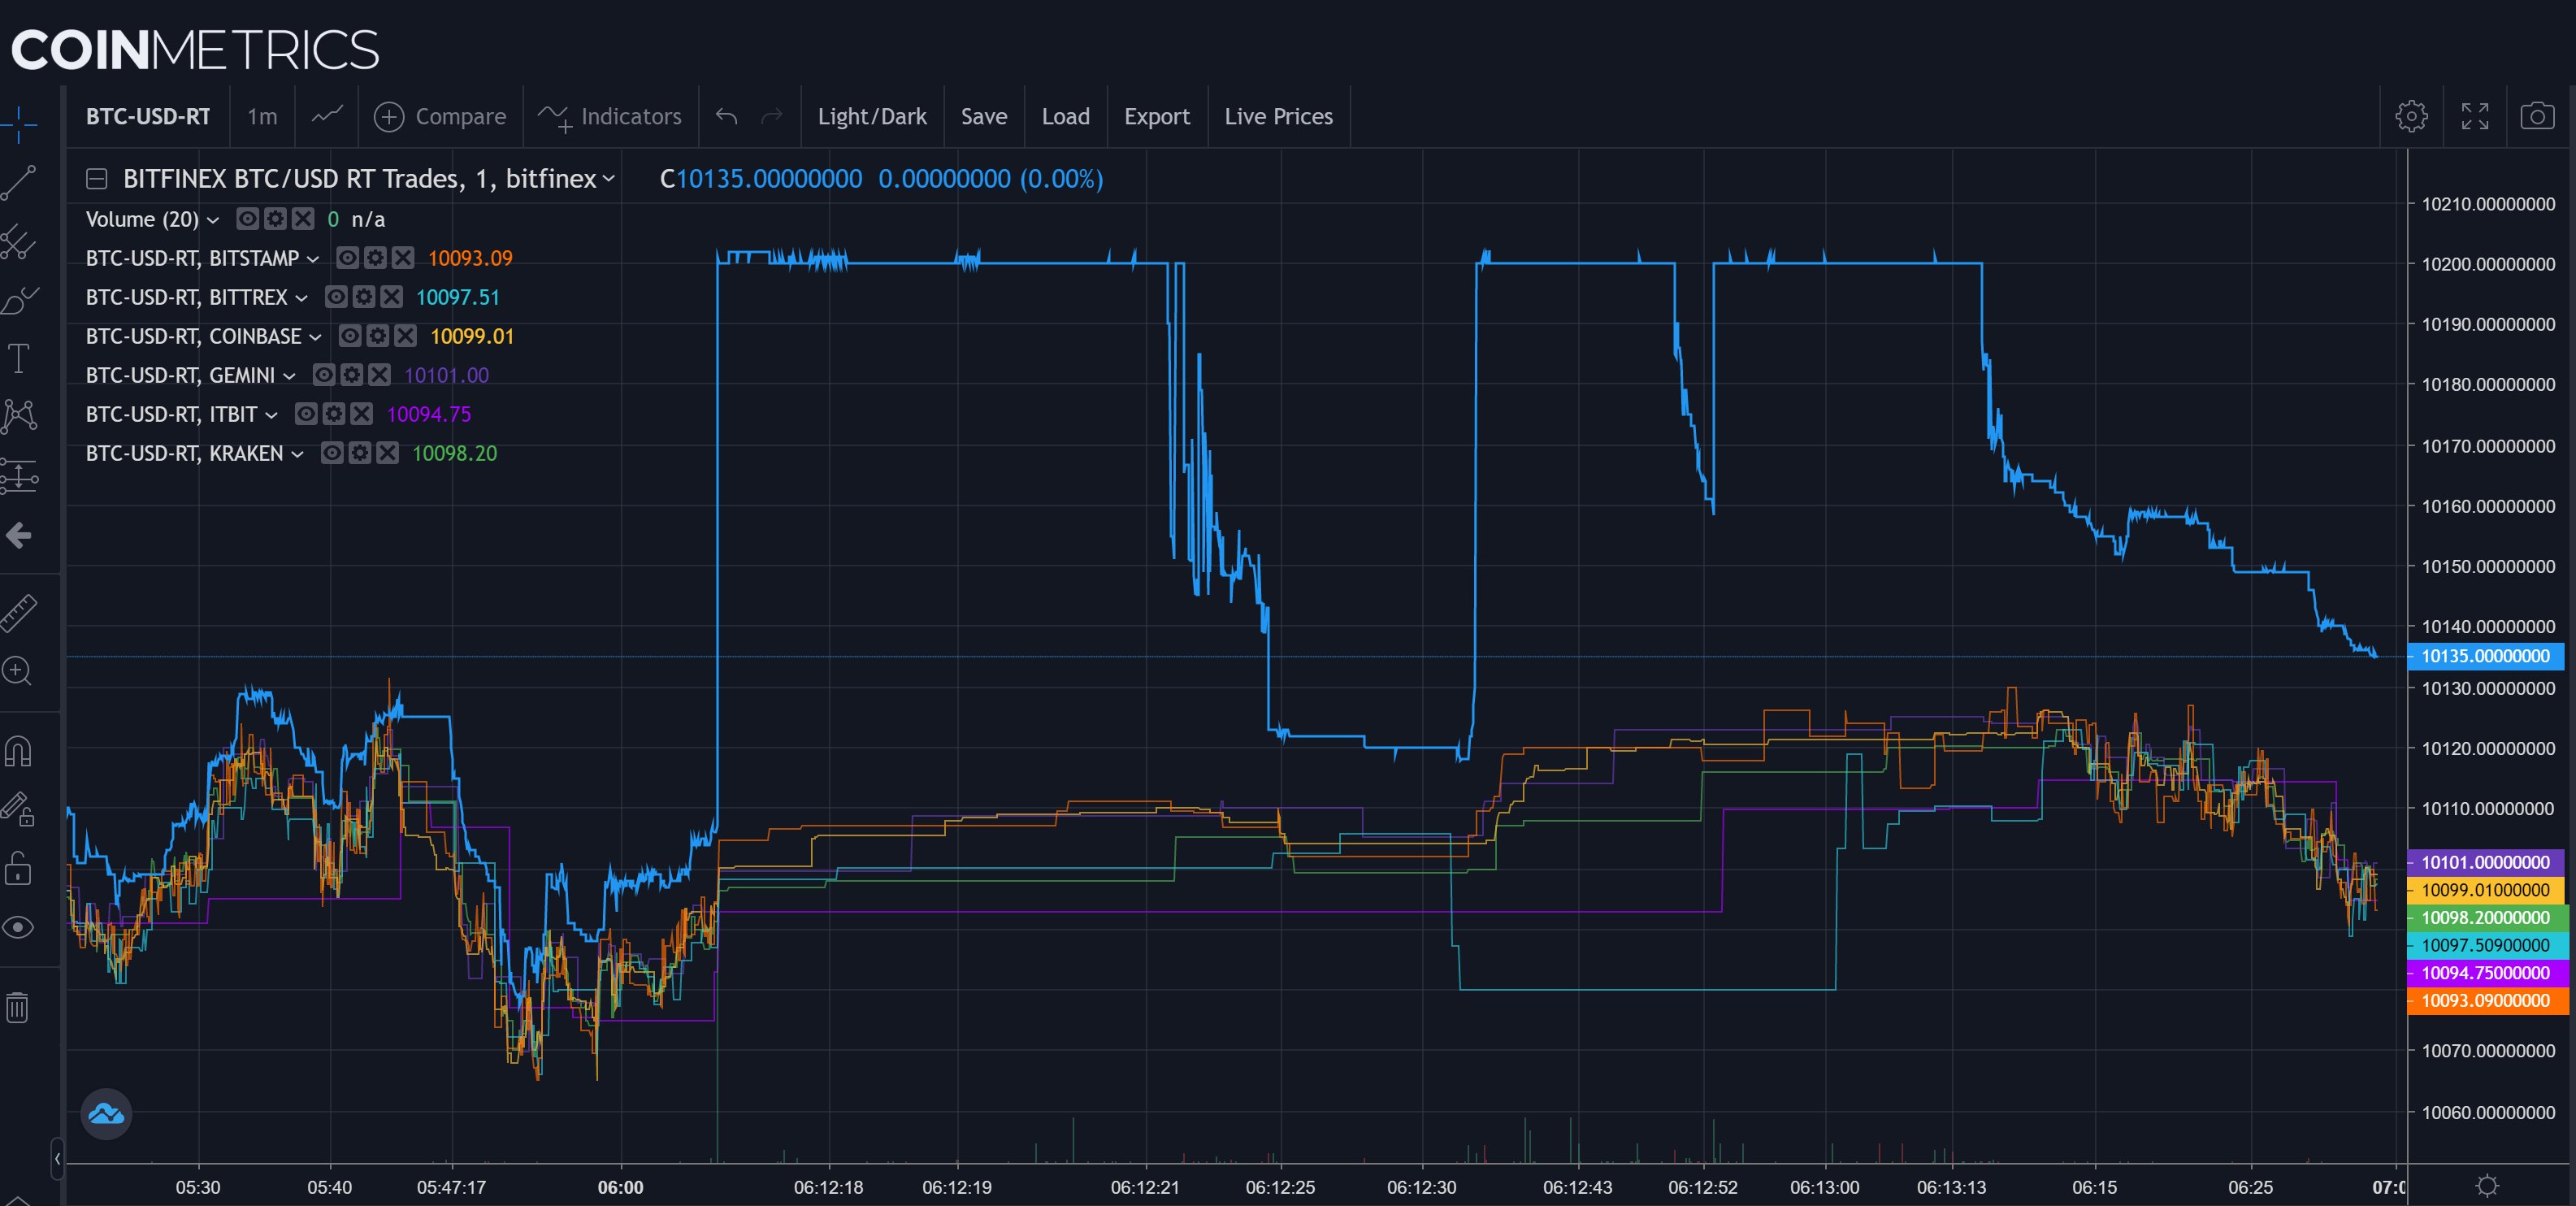Activate the zoom in tool
This screenshot has width=2576, height=1206.
(x=19, y=671)
